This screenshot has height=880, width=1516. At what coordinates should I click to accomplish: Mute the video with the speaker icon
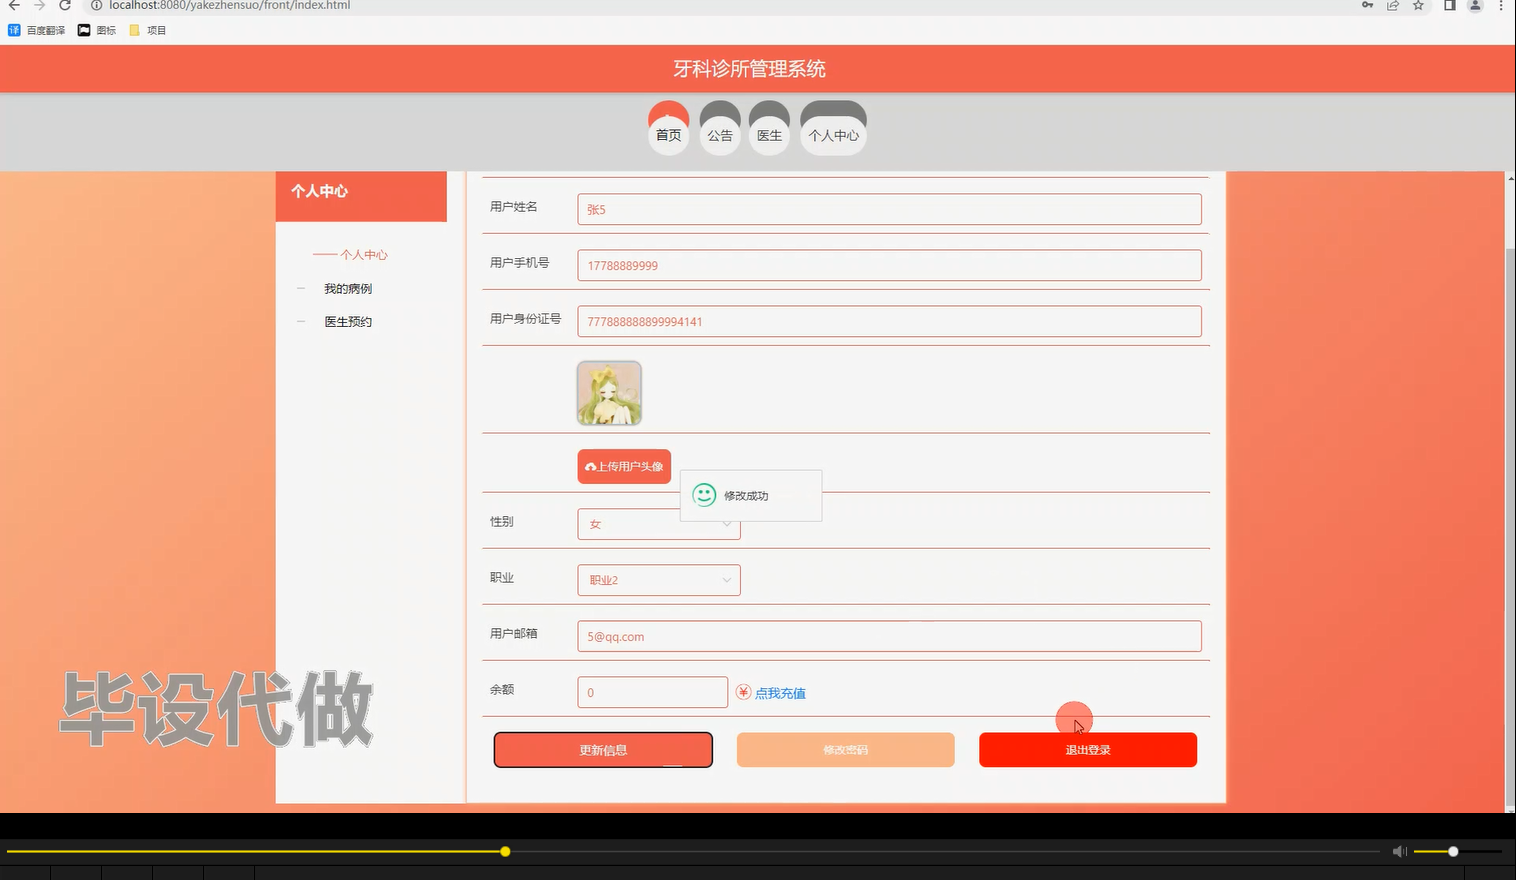pyautogui.click(x=1399, y=851)
